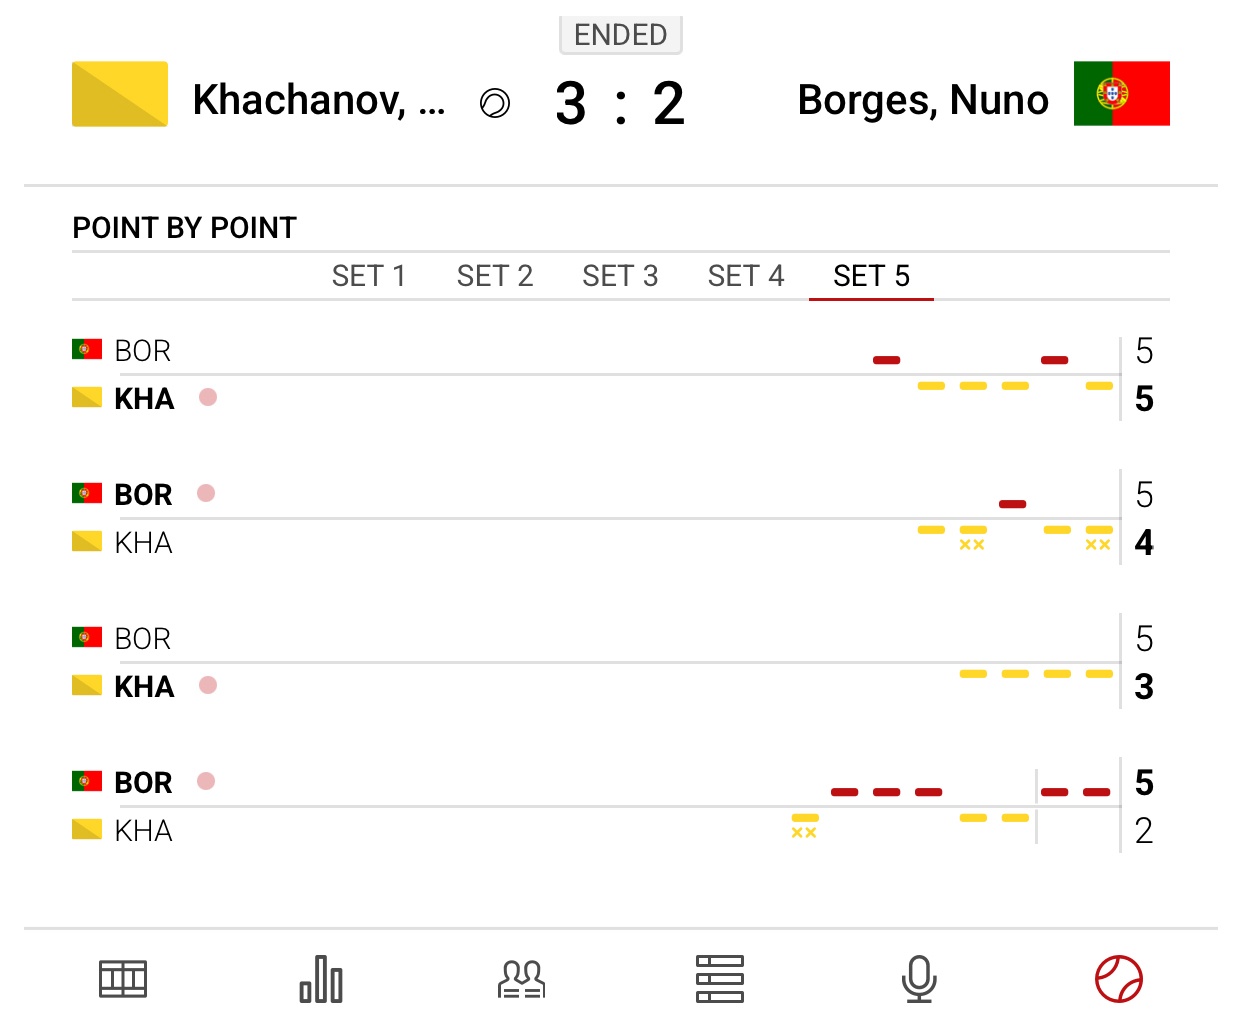The height and width of the screenshot is (1011, 1242).
Task: Click the Portugal flag beside Borges
Action: coord(1121,94)
